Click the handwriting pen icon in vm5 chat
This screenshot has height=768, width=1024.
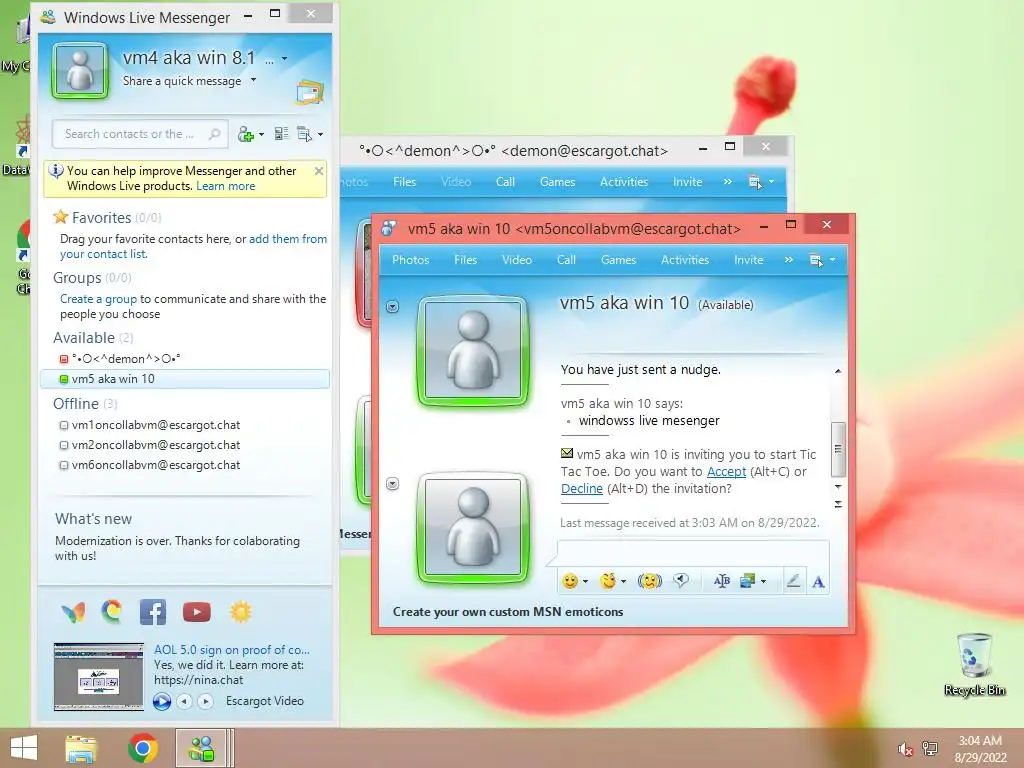coord(793,581)
